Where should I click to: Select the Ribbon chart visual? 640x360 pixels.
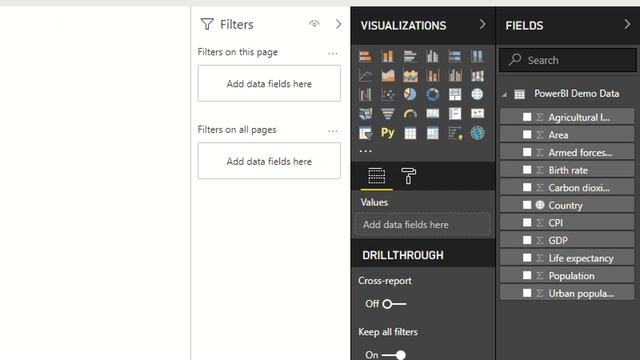point(477,75)
